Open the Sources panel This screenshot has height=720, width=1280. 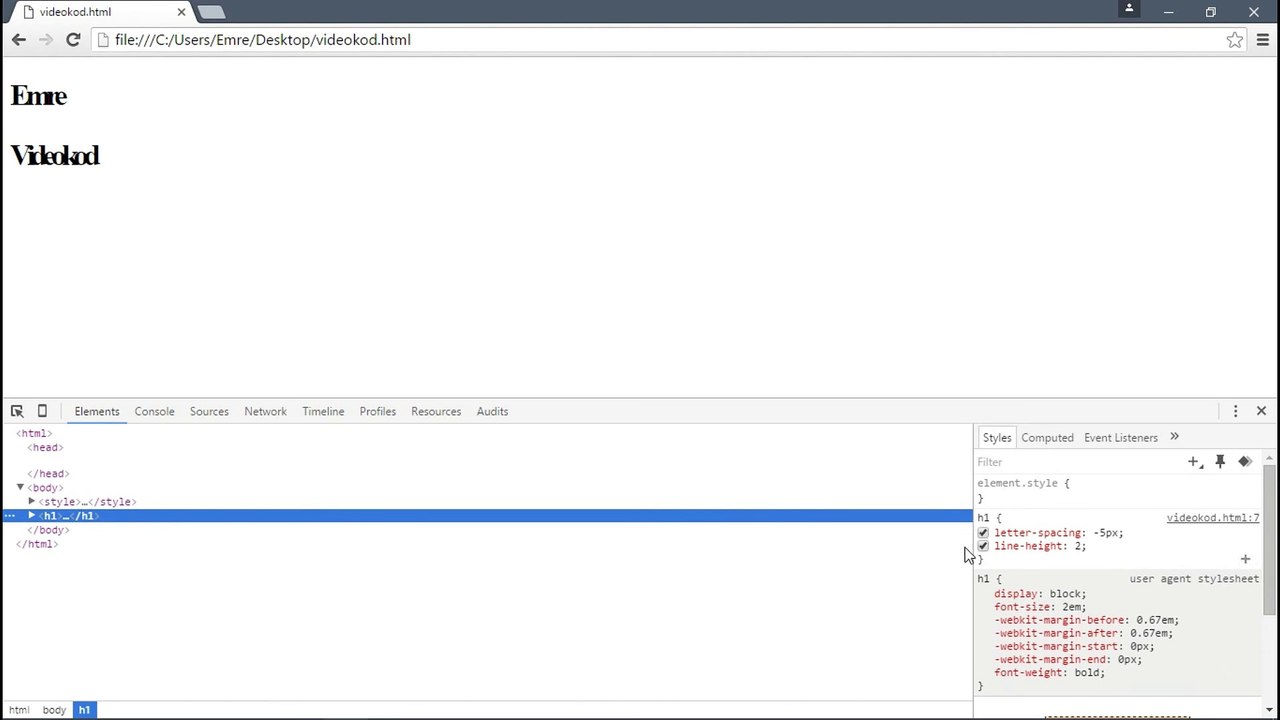click(x=209, y=411)
